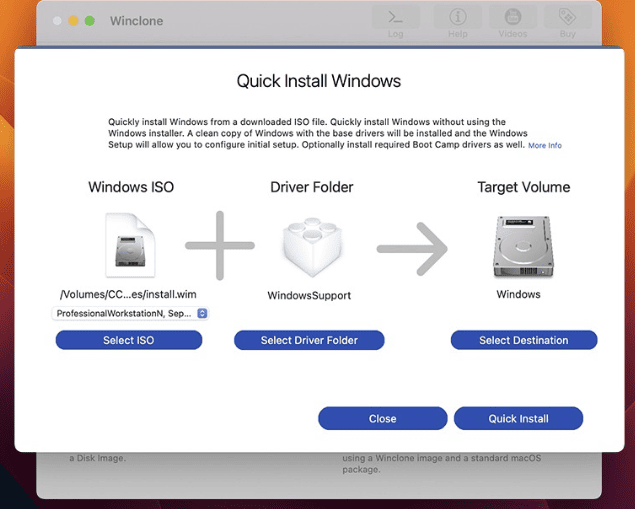This screenshot has width=635, height=509.
Task: Click the Select ISO button
Action: tap(129, 340)
